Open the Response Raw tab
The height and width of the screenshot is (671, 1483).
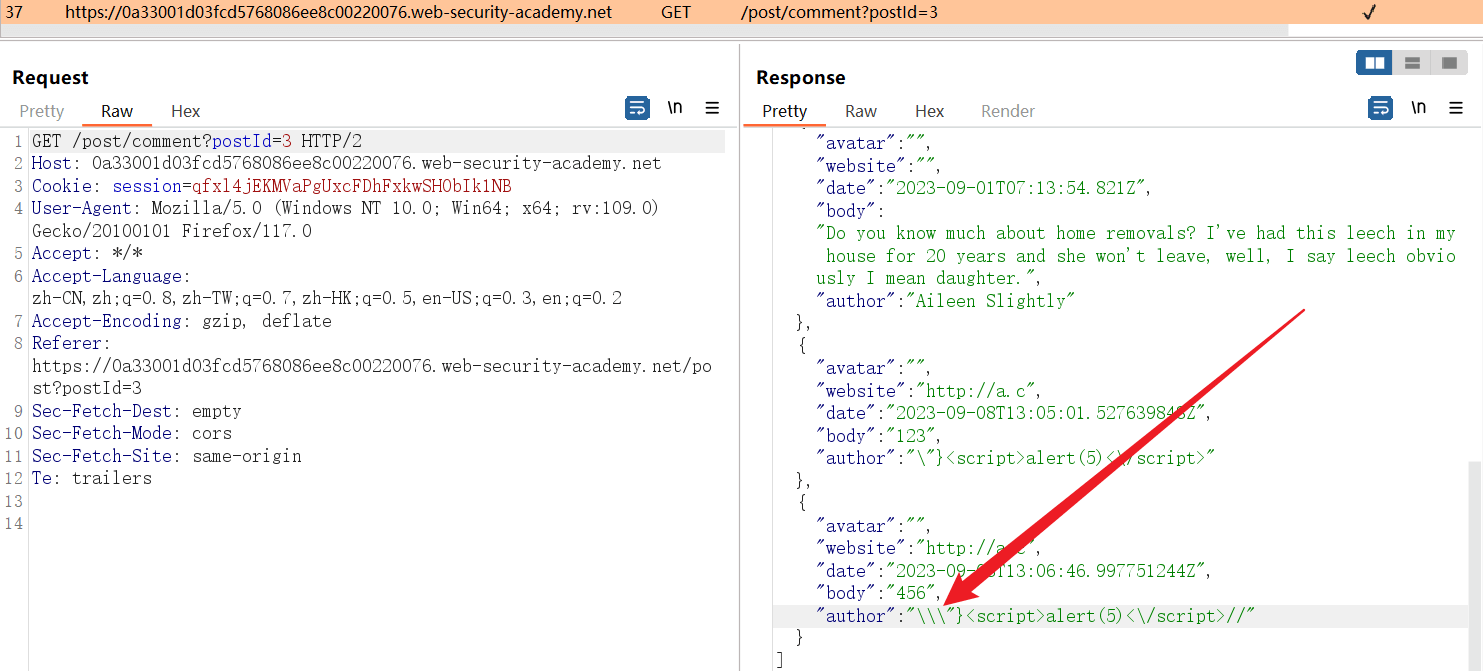(860, 111)
